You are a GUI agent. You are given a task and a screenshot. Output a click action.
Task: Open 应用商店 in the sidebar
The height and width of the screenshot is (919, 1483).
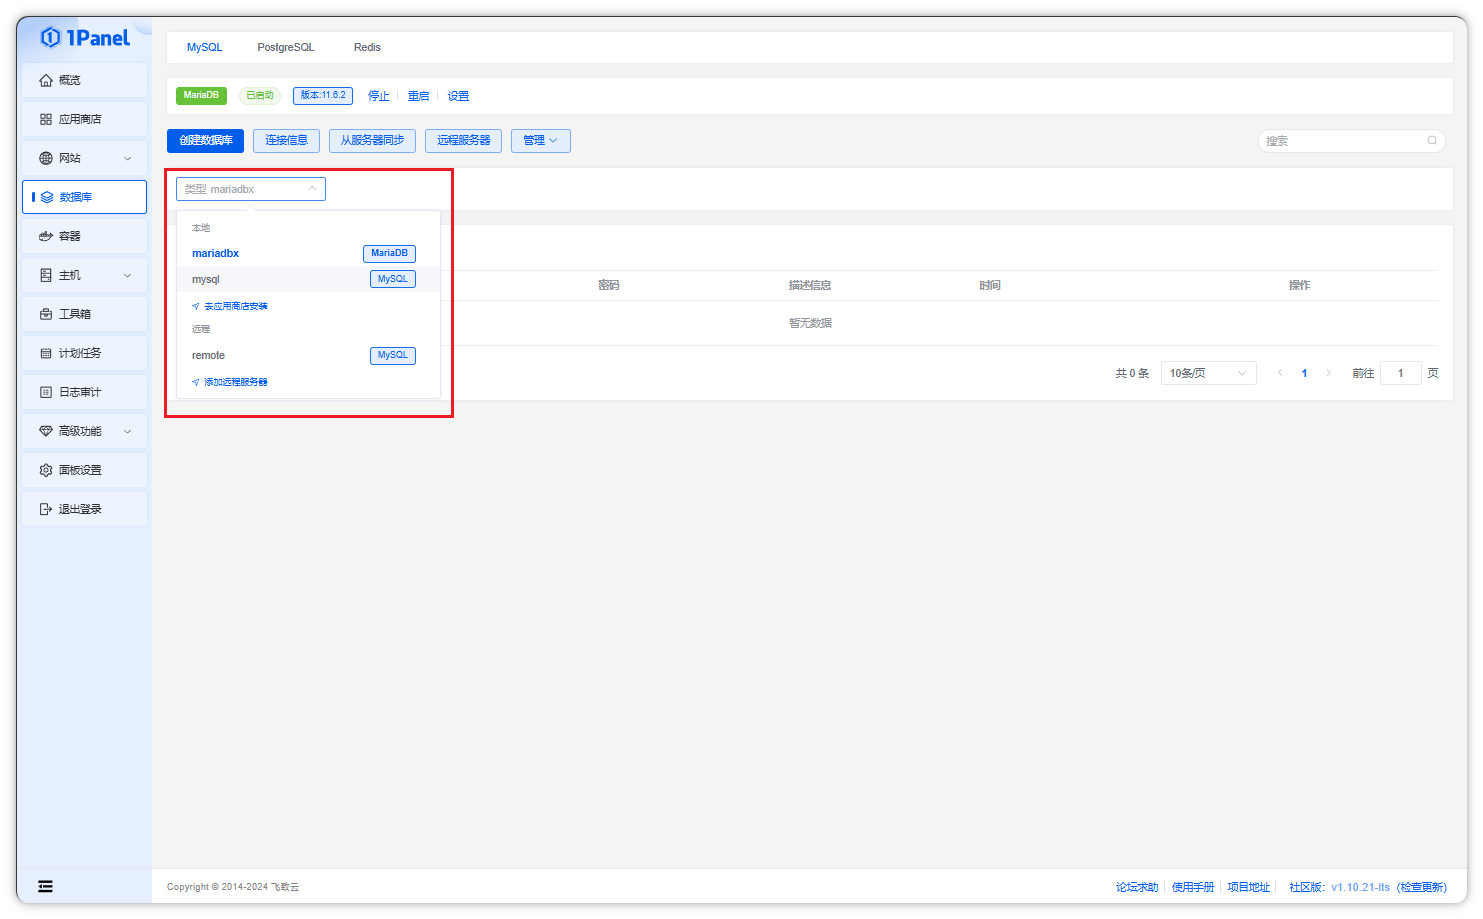[x=84, y=119]
